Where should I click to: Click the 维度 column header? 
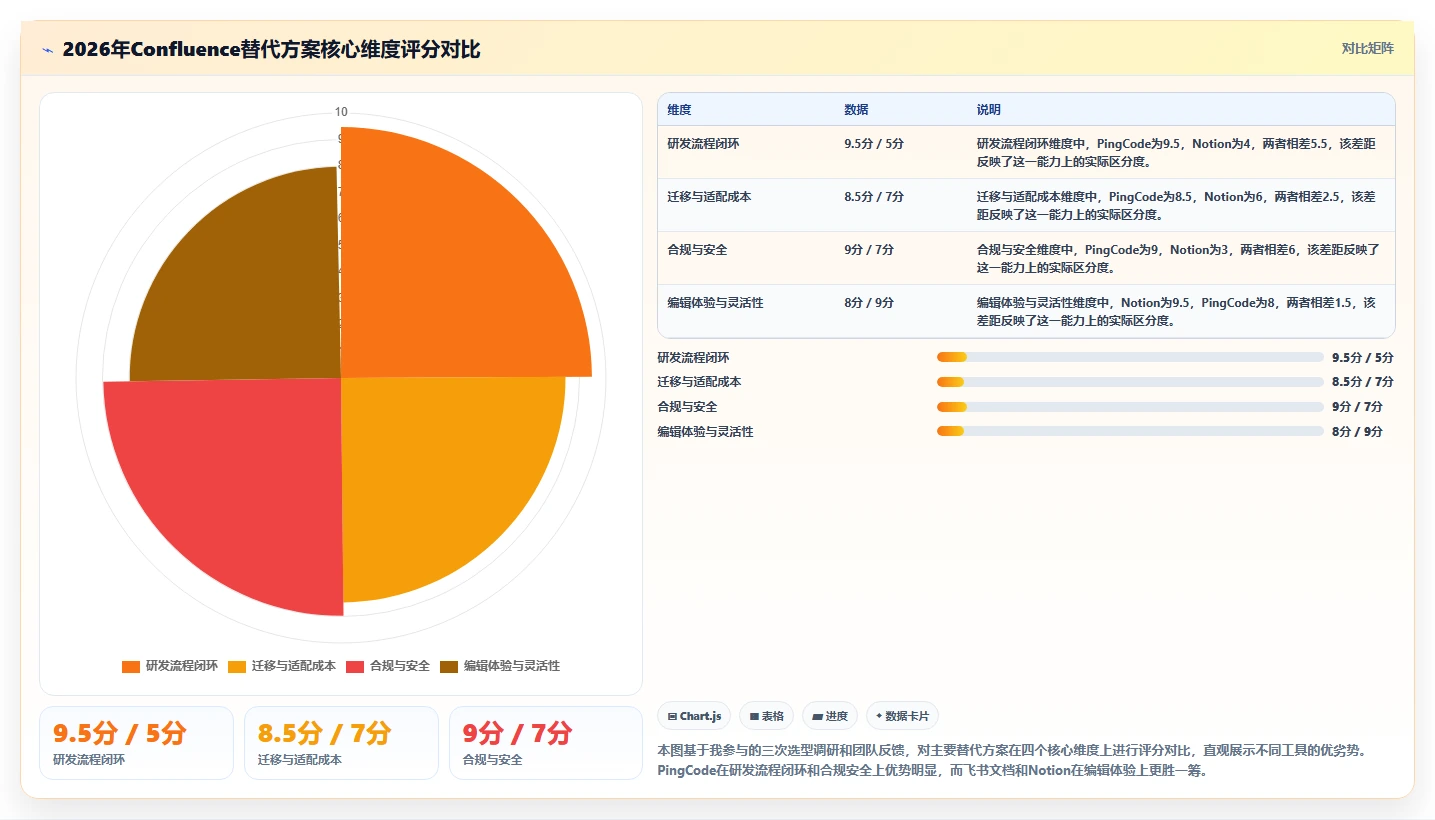click(679, 110)
